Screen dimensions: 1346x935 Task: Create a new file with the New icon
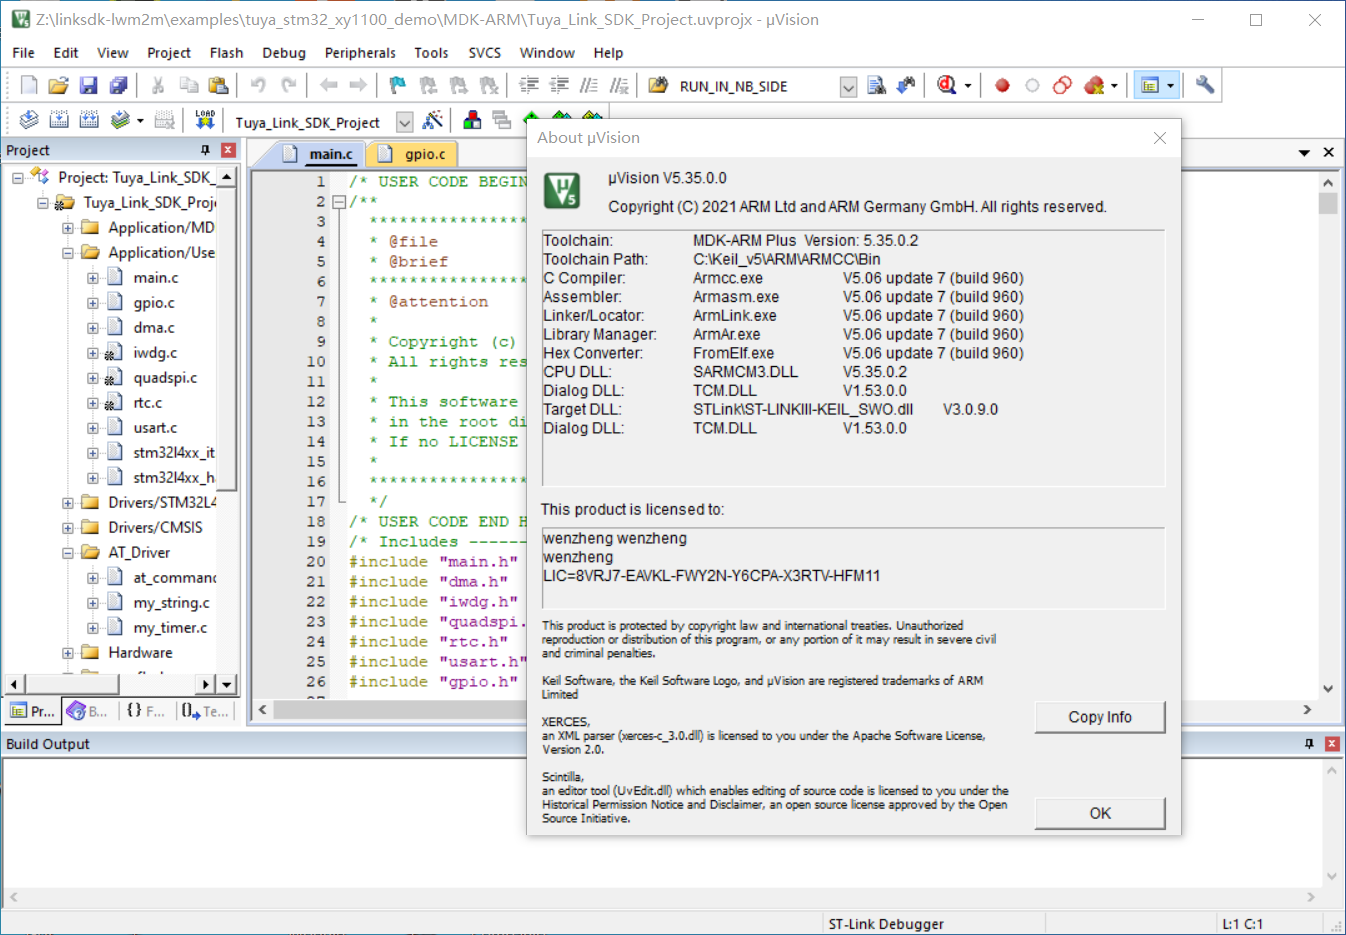(x=29, y=86)
